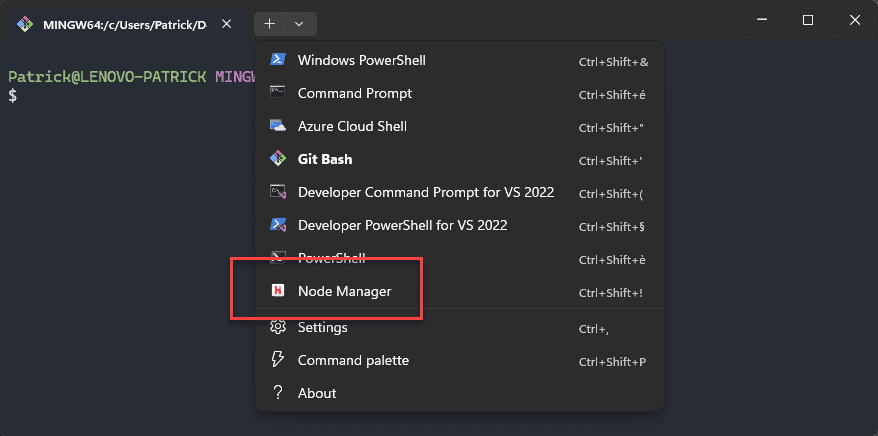The image size is (878, 436).
Task: Launch Windows PowerShell from the menu
Action: point(459,60)
